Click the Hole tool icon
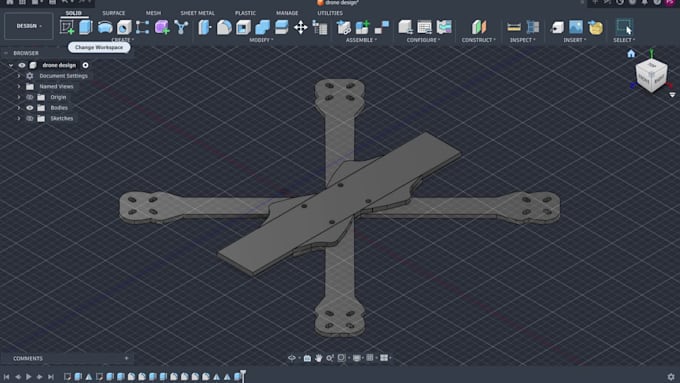This screenshot has height=383, width=680. pyautogui.click(x=124, y=27)
